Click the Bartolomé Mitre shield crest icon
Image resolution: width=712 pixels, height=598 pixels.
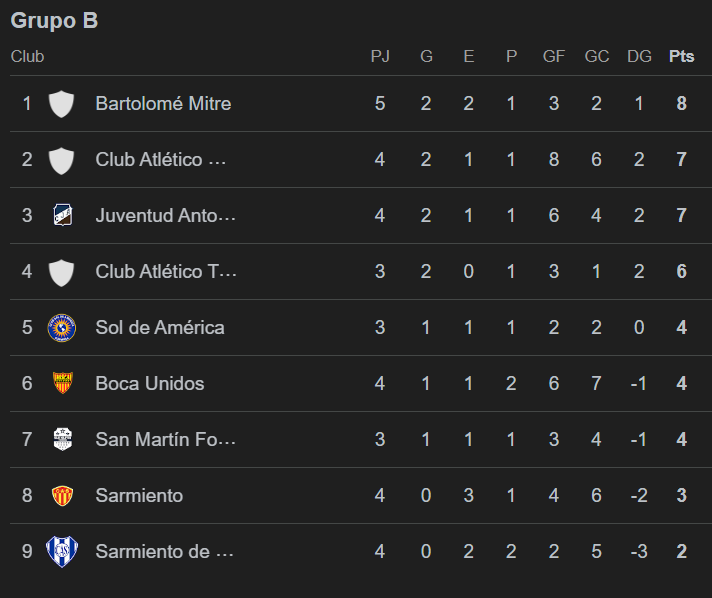tap(62, 104)
